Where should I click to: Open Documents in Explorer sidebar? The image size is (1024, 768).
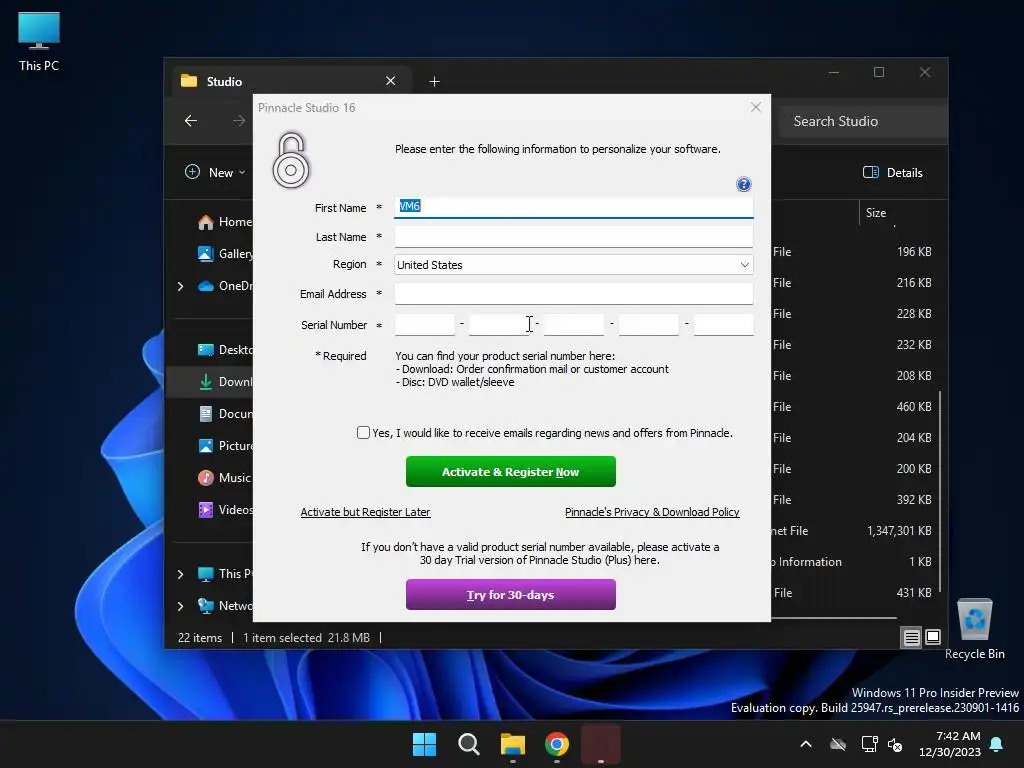[x=224, y=414]
